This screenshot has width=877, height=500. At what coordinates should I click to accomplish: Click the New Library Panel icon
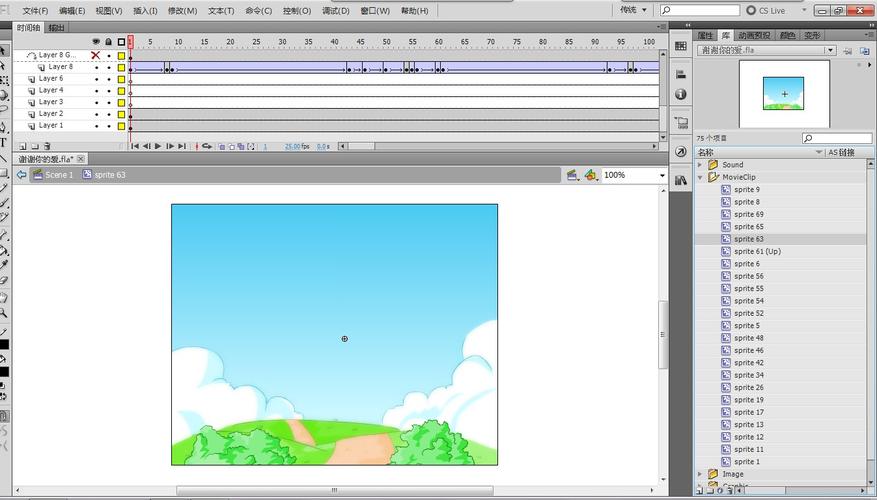[x=865, y=50]
